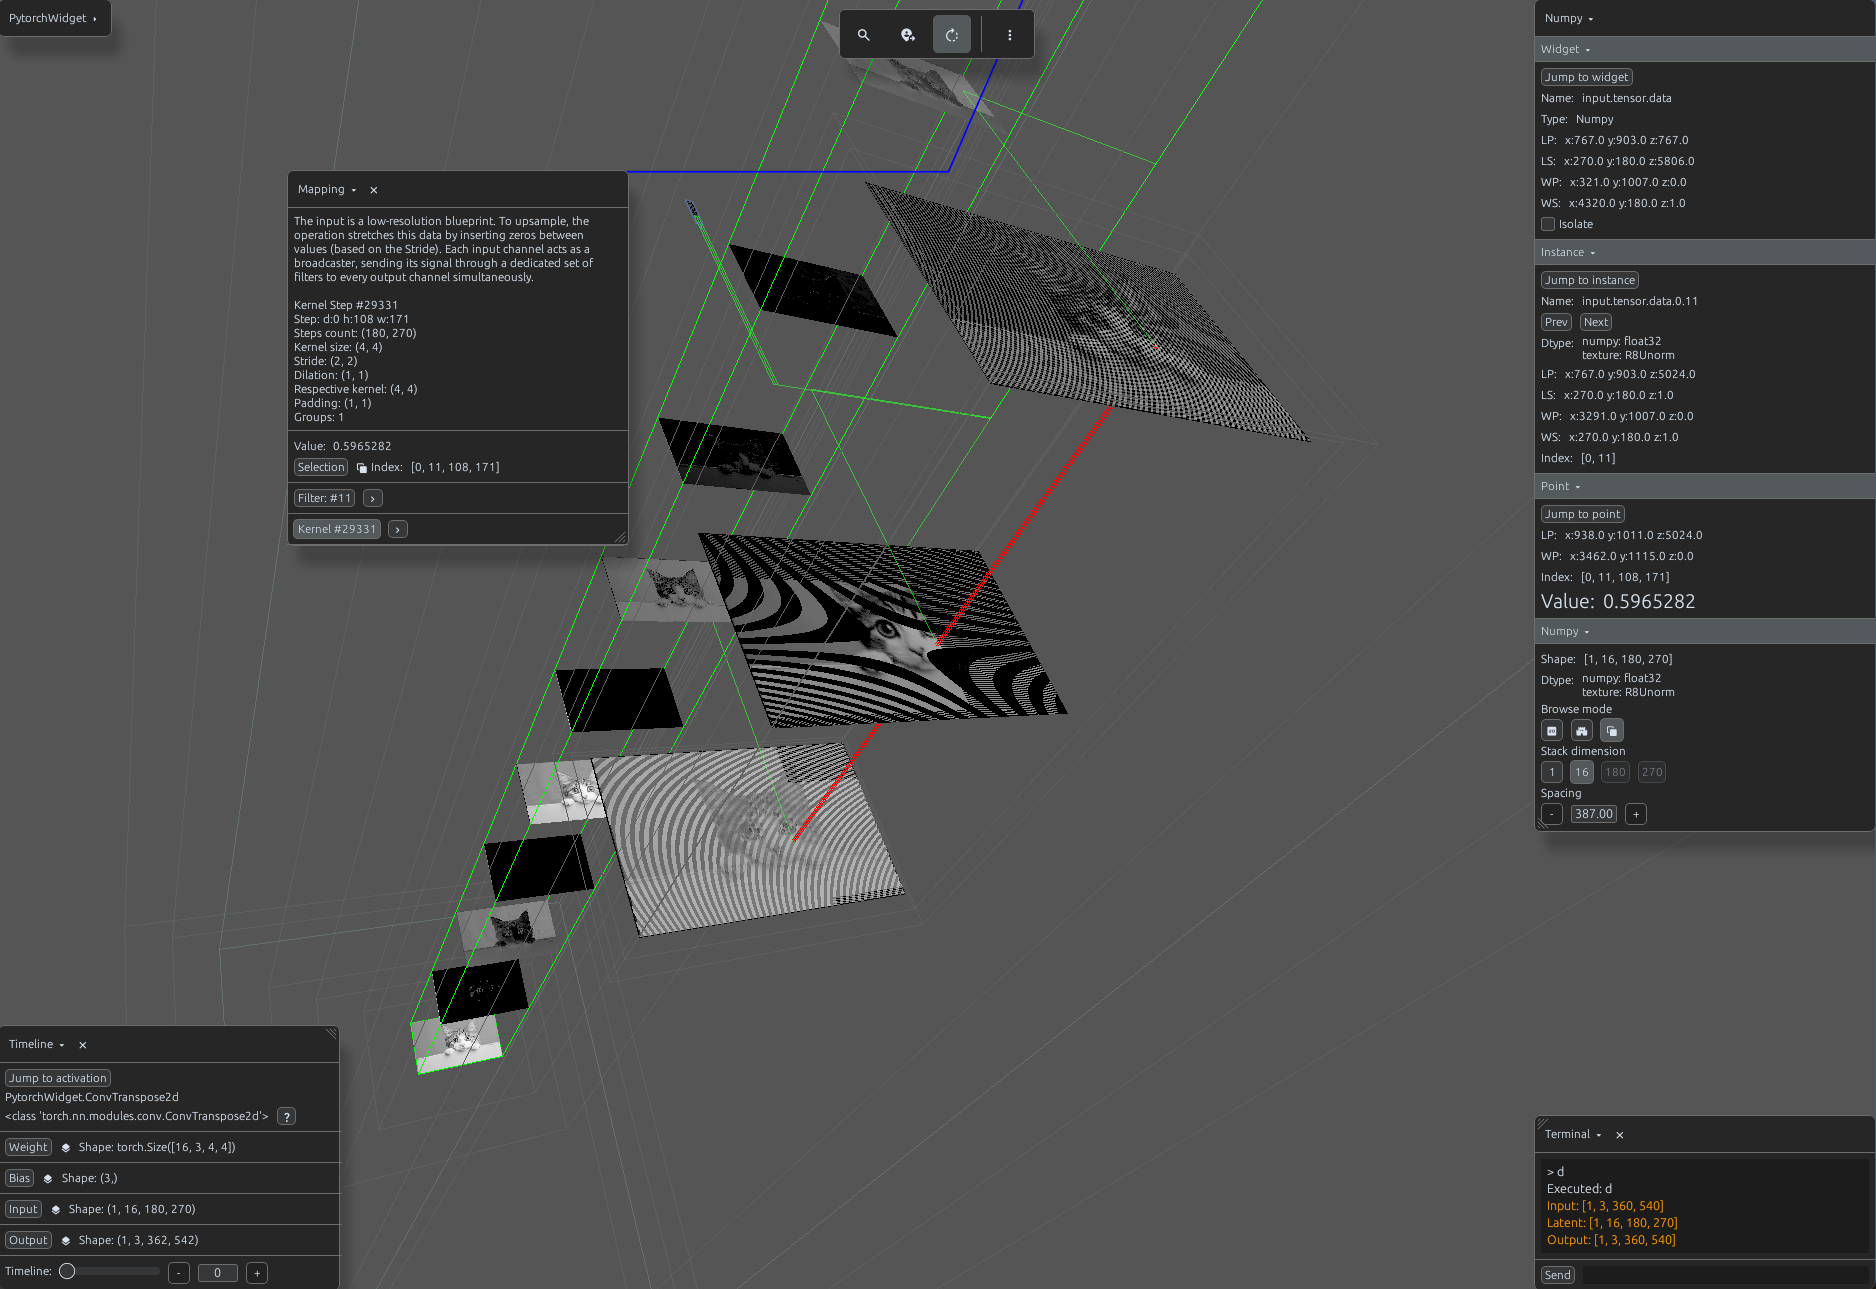Viewport: 1876px width, 1289px height.
Task: Click the arrow next to Kernel #29331
Action: click(398, 529)
